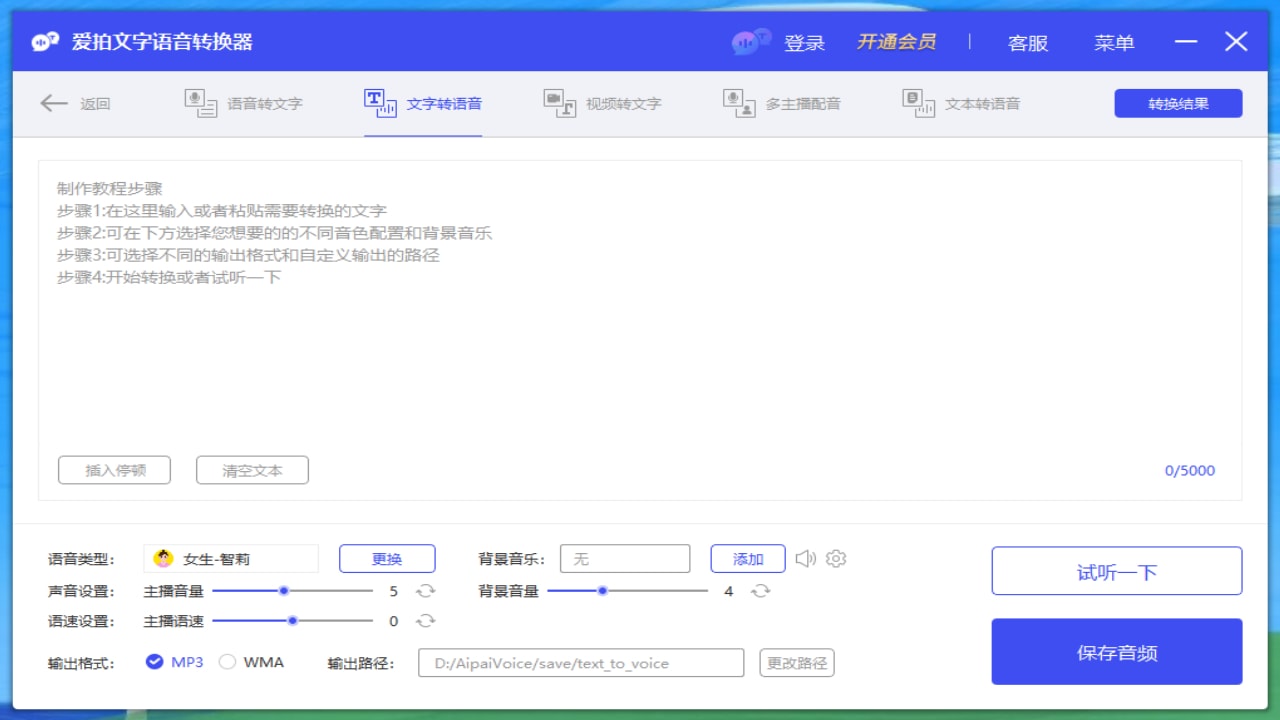Screen dimensions: 1280x720
Task: Switch to the 视频转文字 tab
Action: (x=600, y=103)
